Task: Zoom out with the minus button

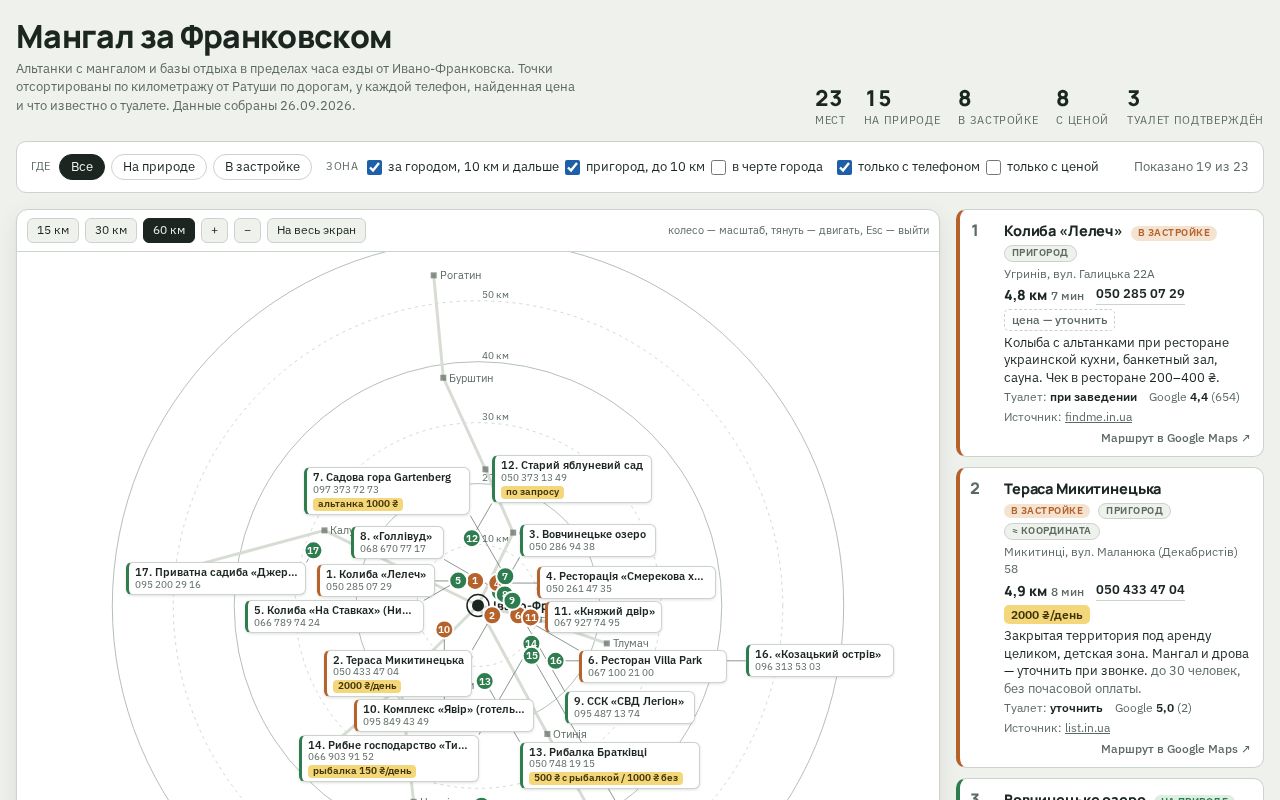Action: coord(247,230)
